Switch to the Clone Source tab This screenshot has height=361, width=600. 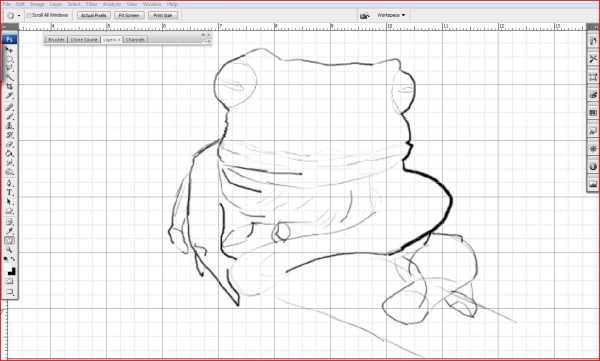[84, 40]
